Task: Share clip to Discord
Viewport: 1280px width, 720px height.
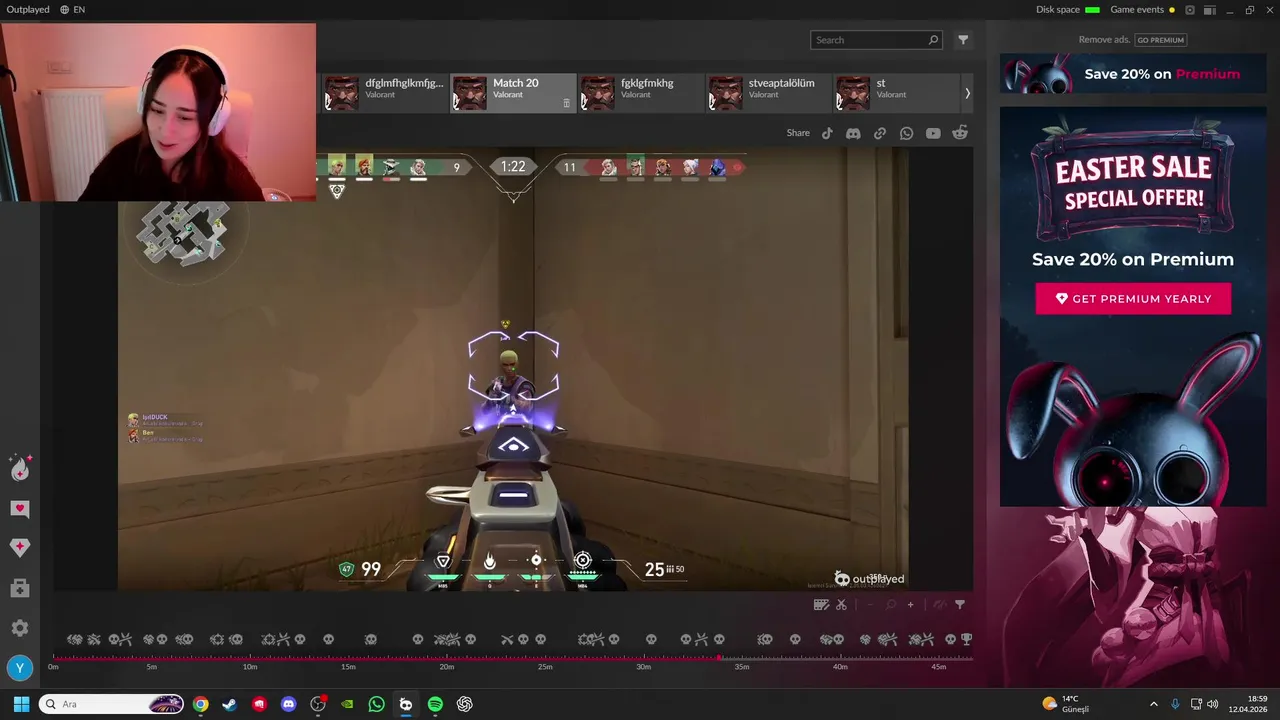Action: (853, 133)
